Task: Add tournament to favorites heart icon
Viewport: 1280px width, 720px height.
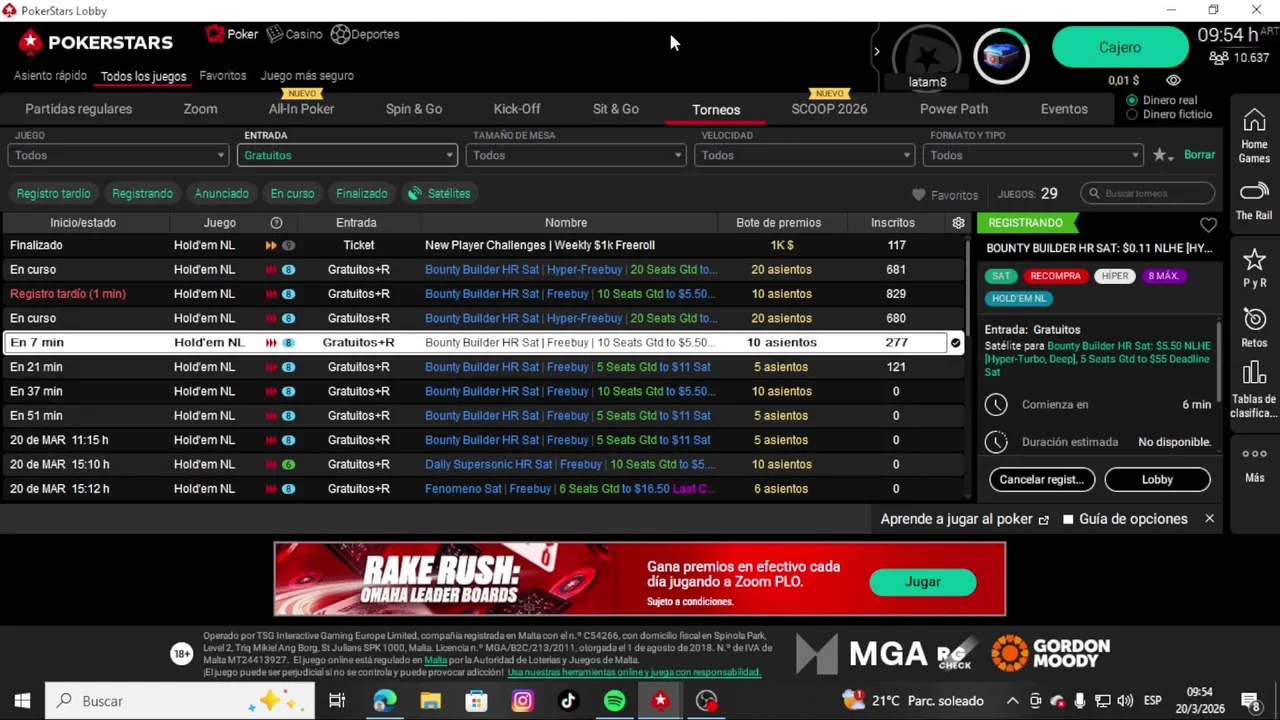Action: [1208, 225]
